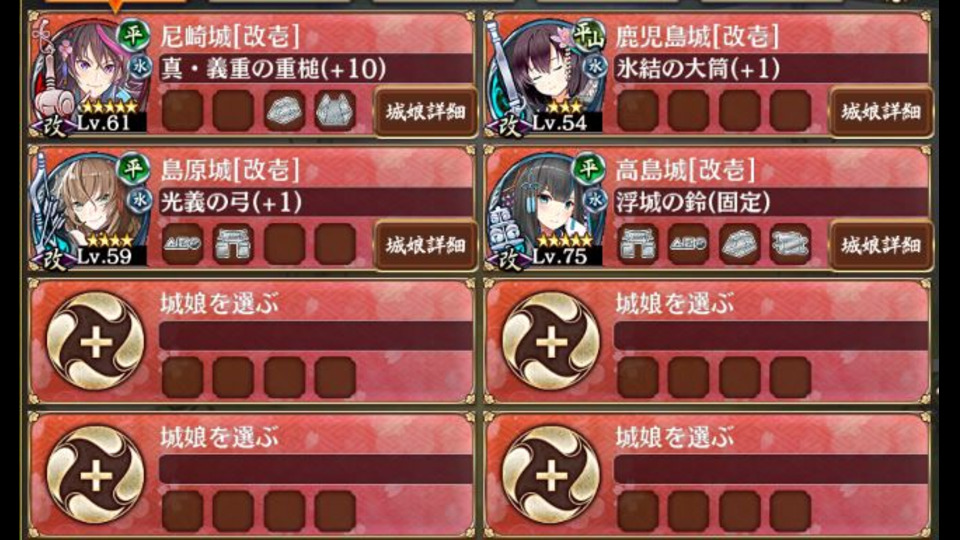Select 高島城 character portrait Lv.75
960x540 pixels.
pyautogui.click(x=546, y=210)
